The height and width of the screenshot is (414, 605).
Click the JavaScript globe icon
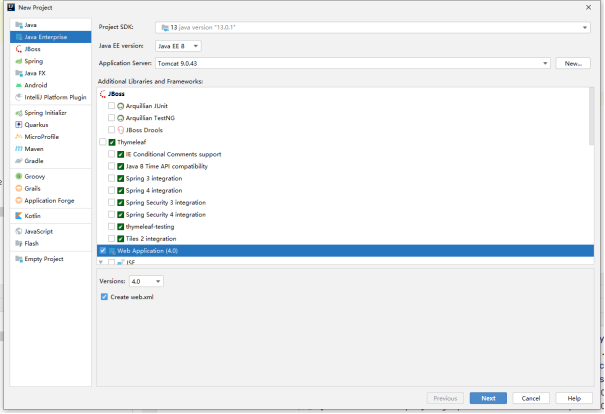(x=19, y=232)
